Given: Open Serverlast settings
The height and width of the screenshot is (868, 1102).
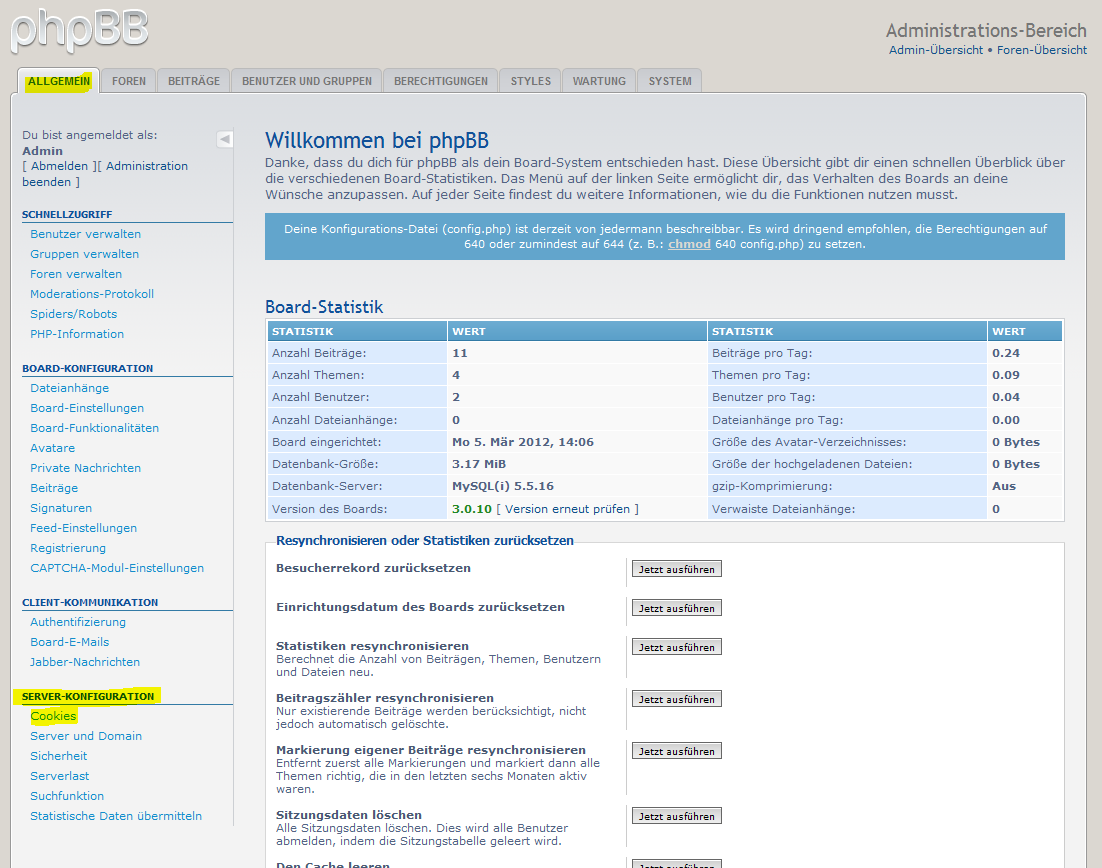Looking at the screenshot, I should (x=60, y=776).
